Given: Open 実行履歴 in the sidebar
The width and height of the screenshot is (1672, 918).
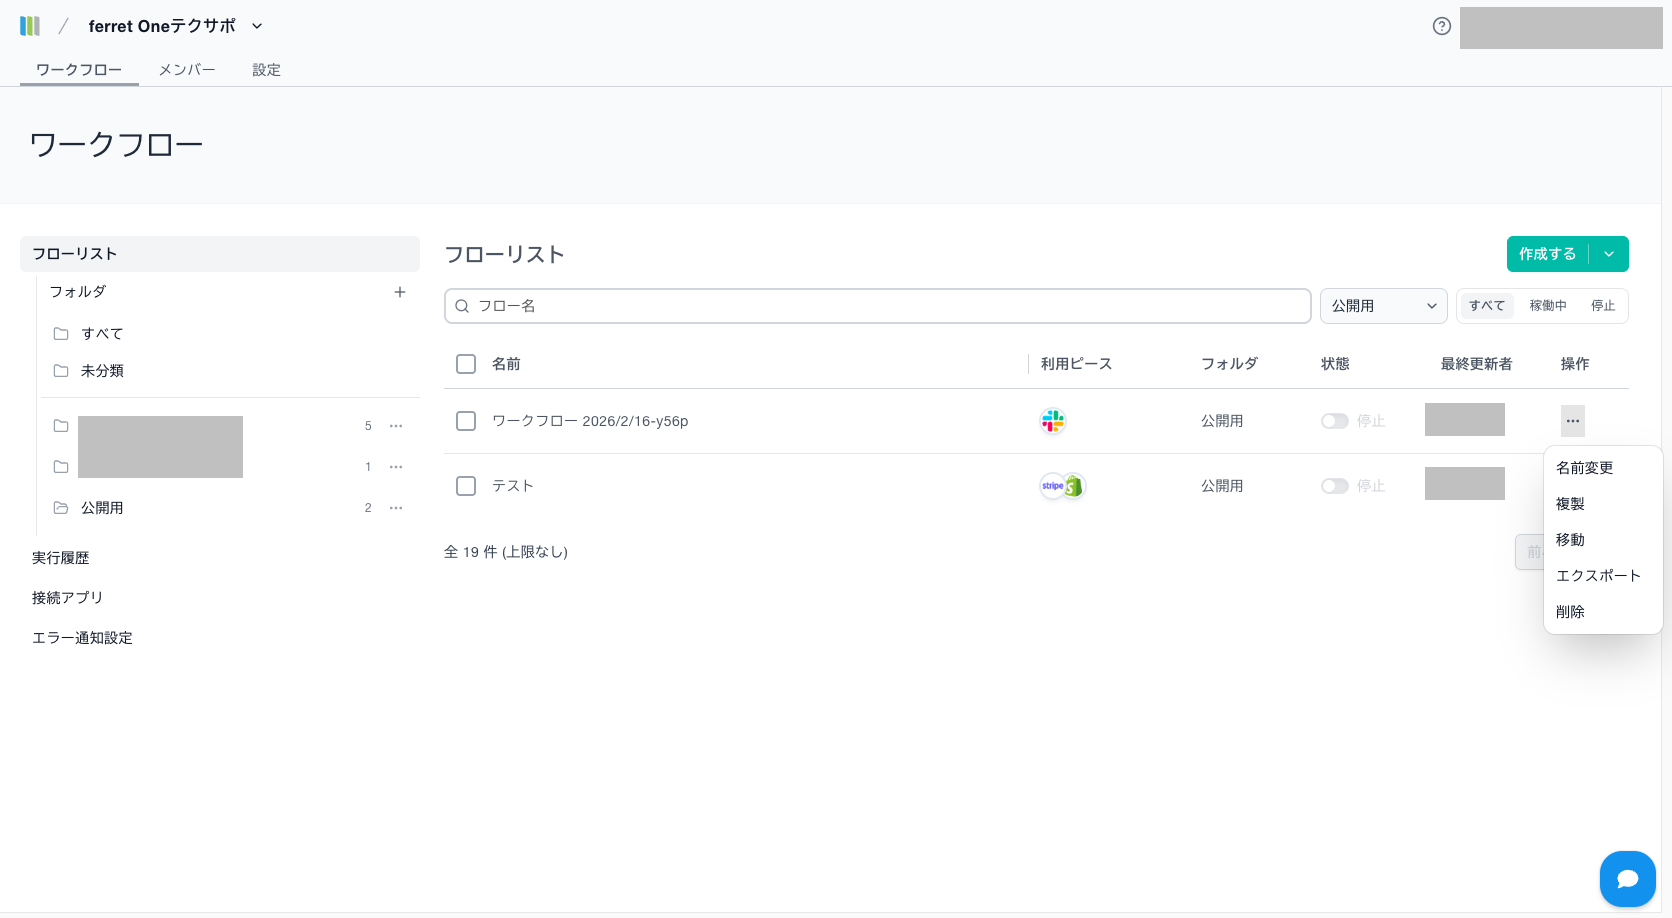Looking at the screenshot, I should tap(61, 558).
